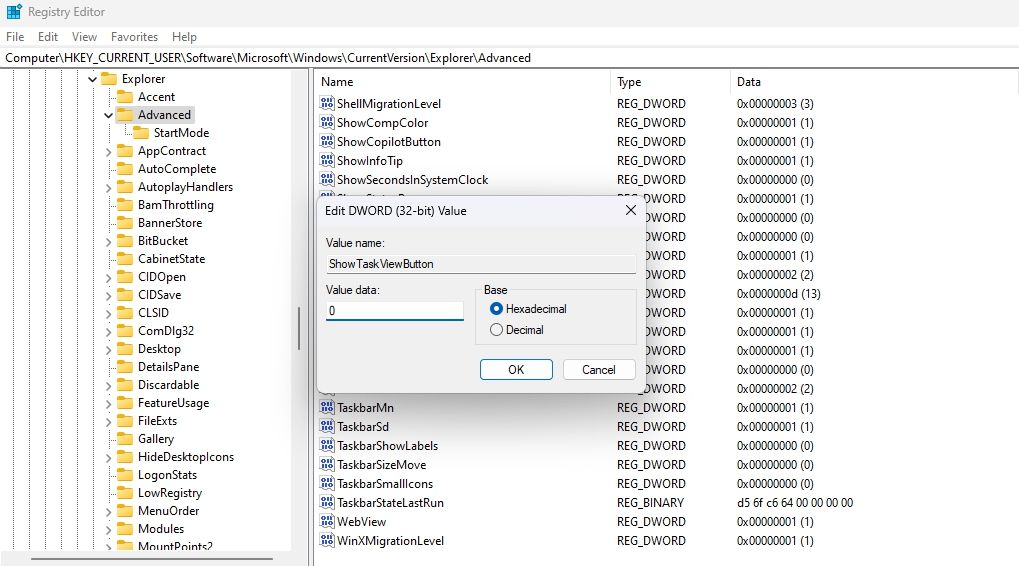Close the Edit DWORD dialog with X
Image resolution: width=1019 pixels, height=566 pixels.
click(x=630, y=211)
